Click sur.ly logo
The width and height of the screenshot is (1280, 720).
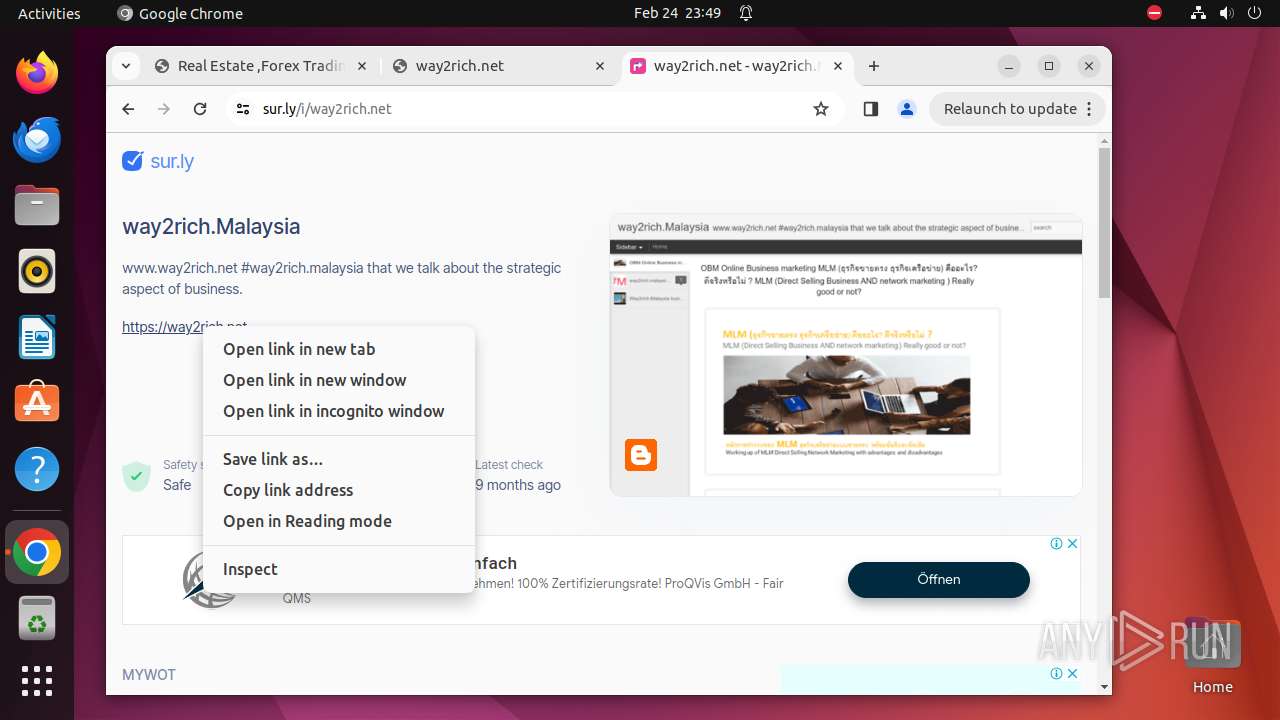(158, 161)
